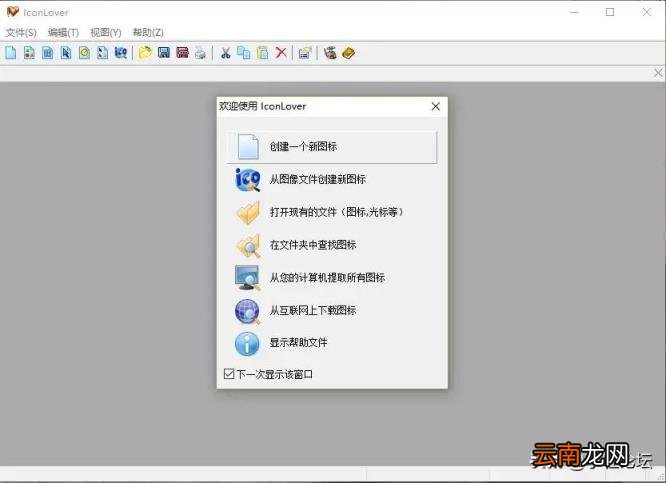The height and width of the screenshot is (483, 666).
Task: Open the 帮助(Z) menu
Action: tap(148, 32)
